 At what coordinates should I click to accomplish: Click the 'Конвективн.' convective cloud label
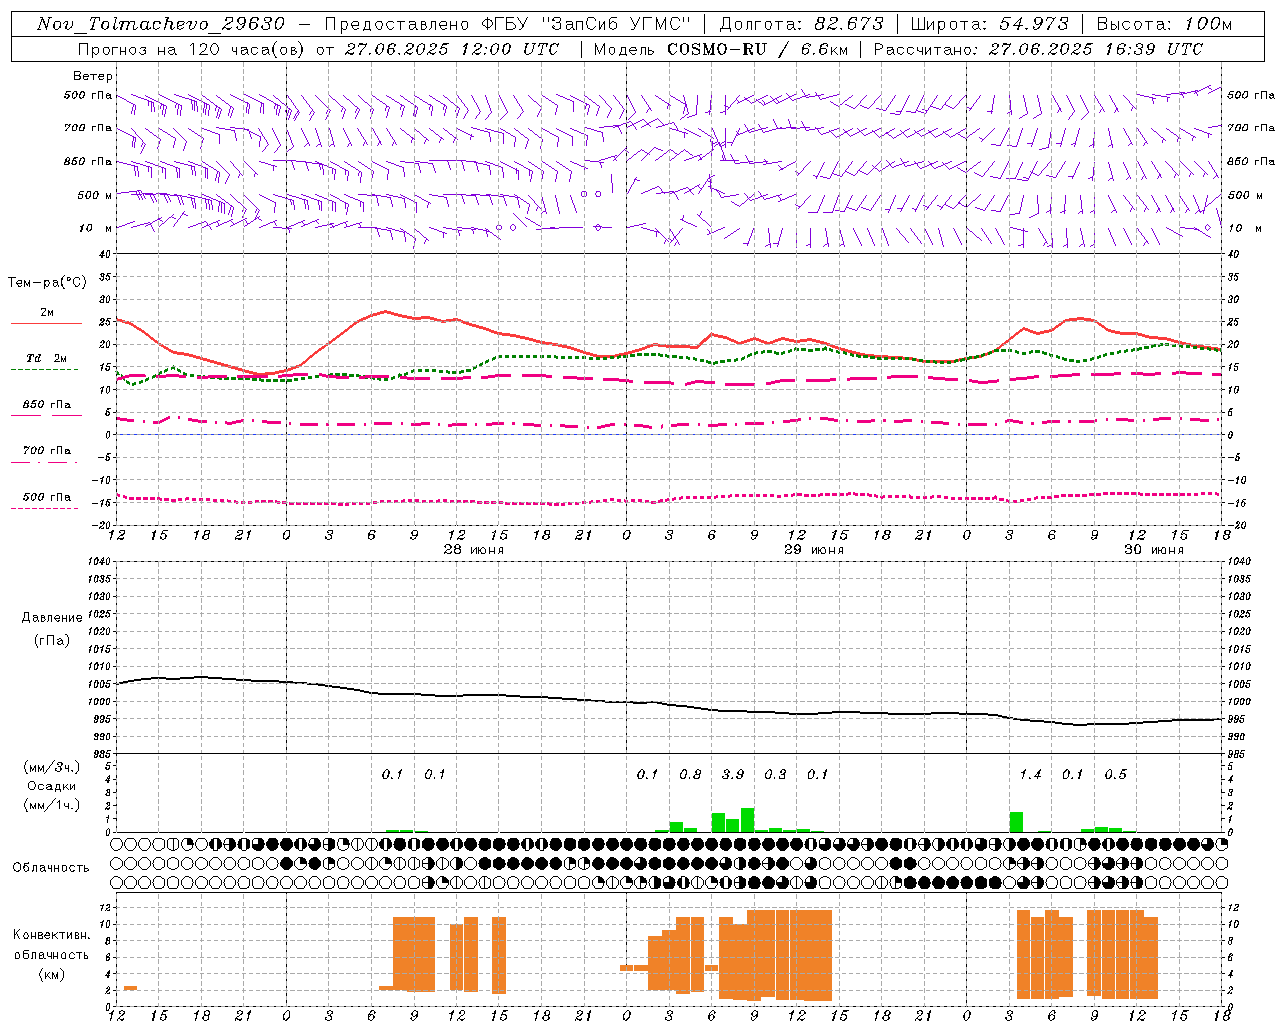[51, 935]
